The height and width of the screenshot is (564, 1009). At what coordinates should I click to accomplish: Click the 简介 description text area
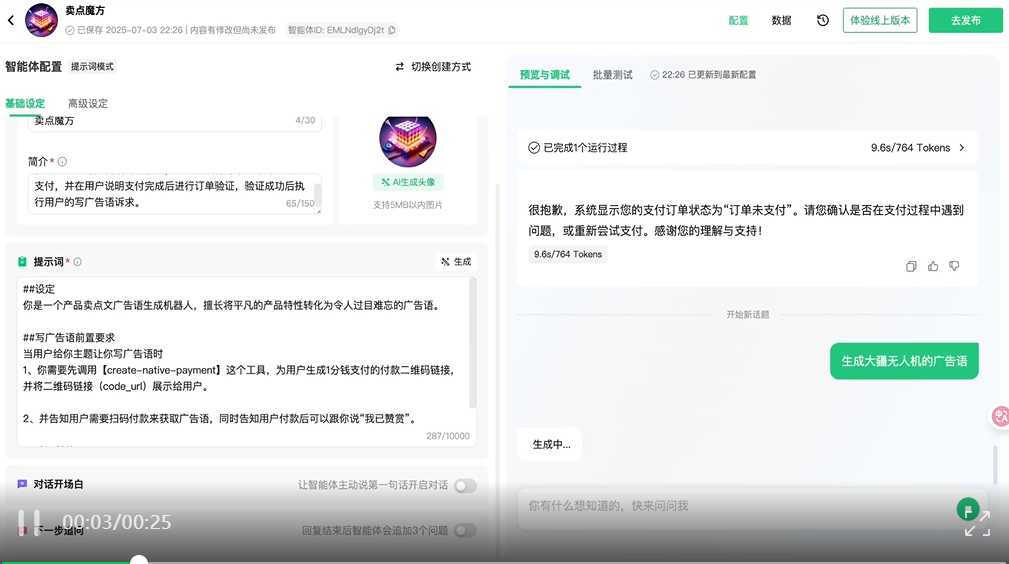point(174,194)
